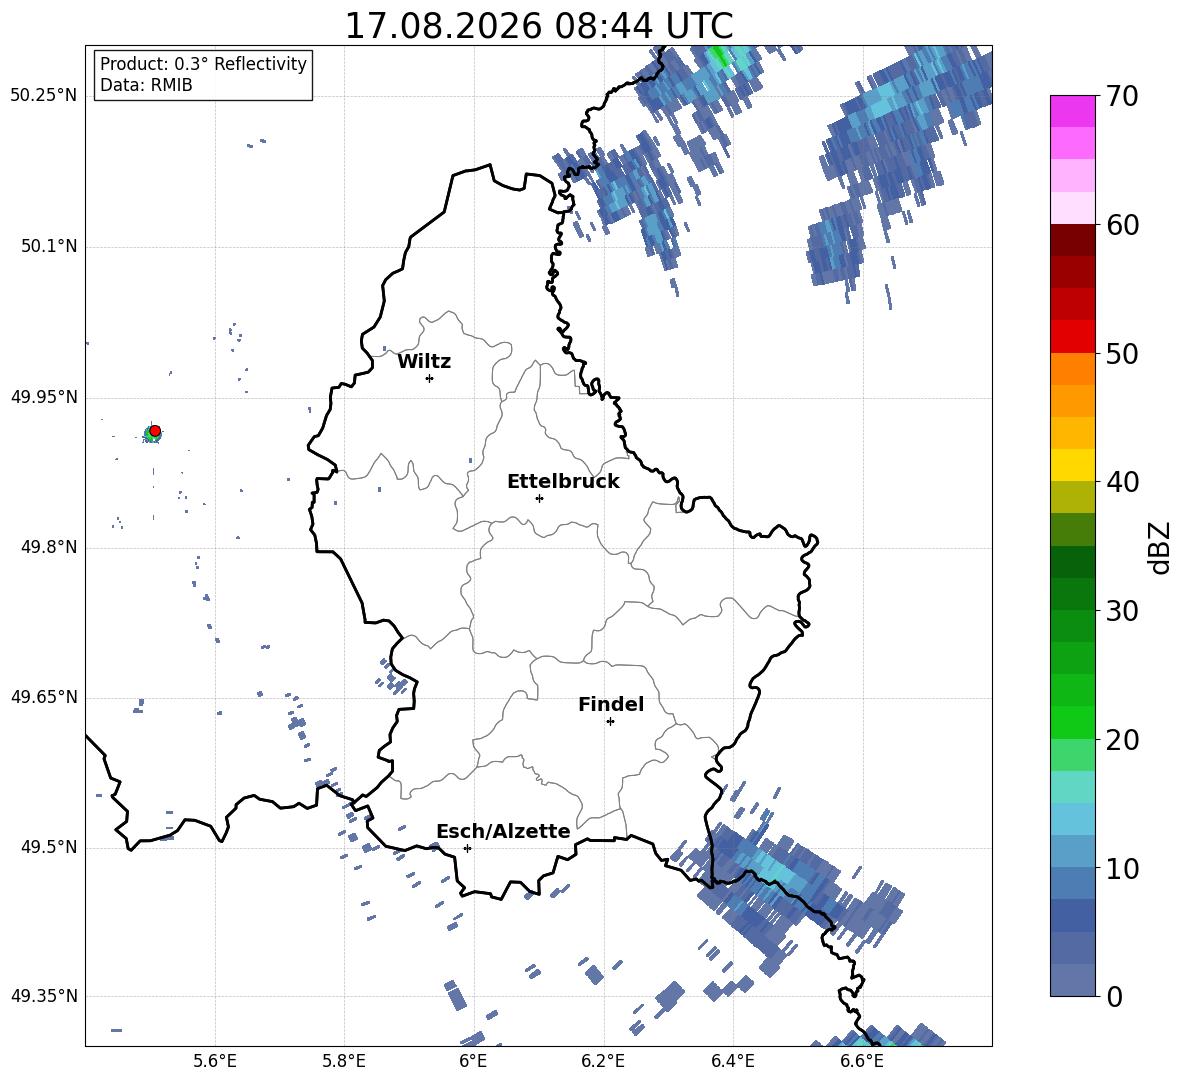Pick the red 50 dBZ colorbar band
Viewport: 1184px width, 1081px height.
[x=1073, y=337]
